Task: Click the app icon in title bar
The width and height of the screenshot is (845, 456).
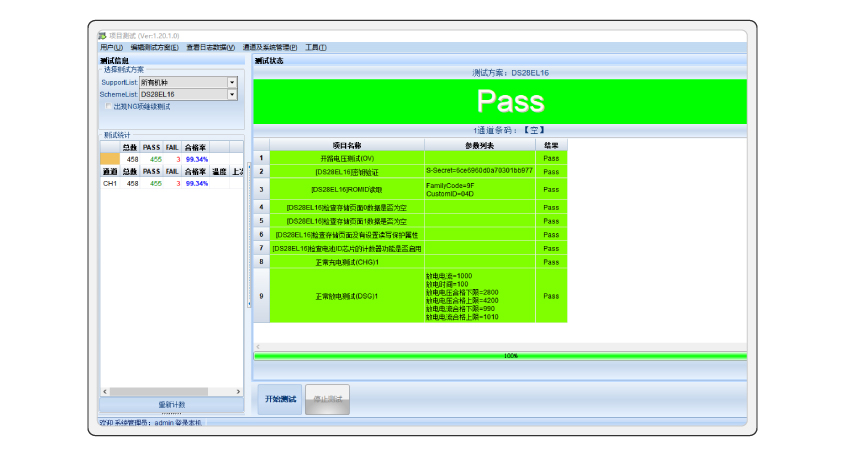Action: [x=102, y=36]
